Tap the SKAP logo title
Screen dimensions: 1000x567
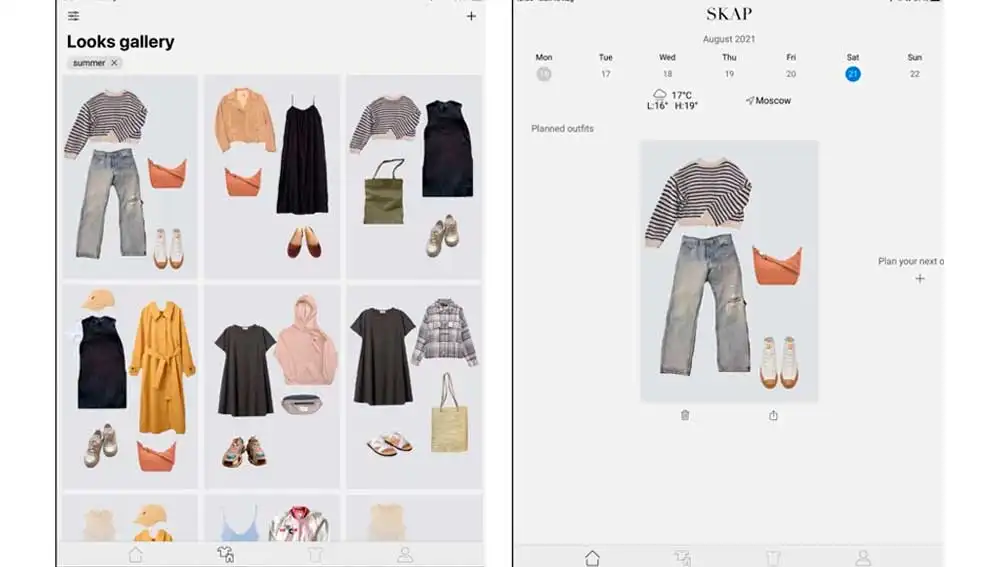pos(729,14)
